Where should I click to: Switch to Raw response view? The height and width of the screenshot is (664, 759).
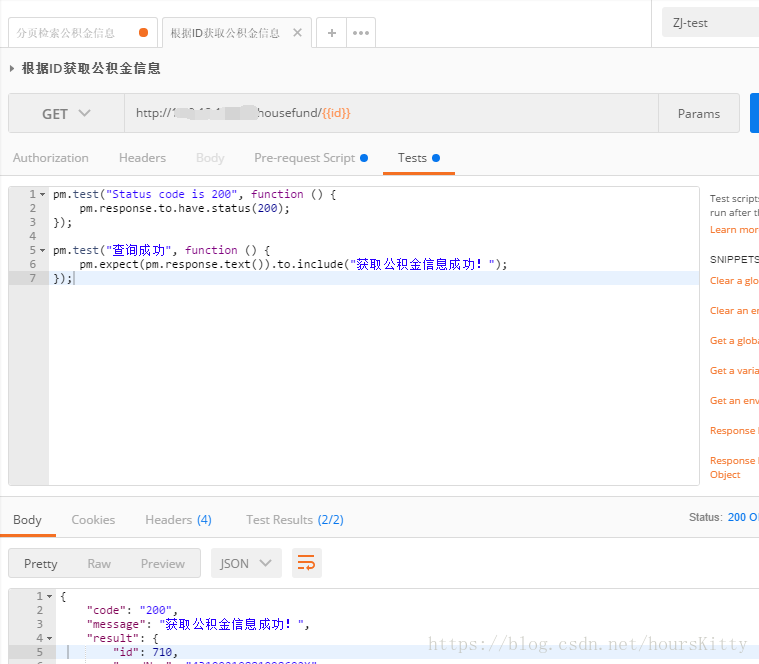tap(99, 563)
